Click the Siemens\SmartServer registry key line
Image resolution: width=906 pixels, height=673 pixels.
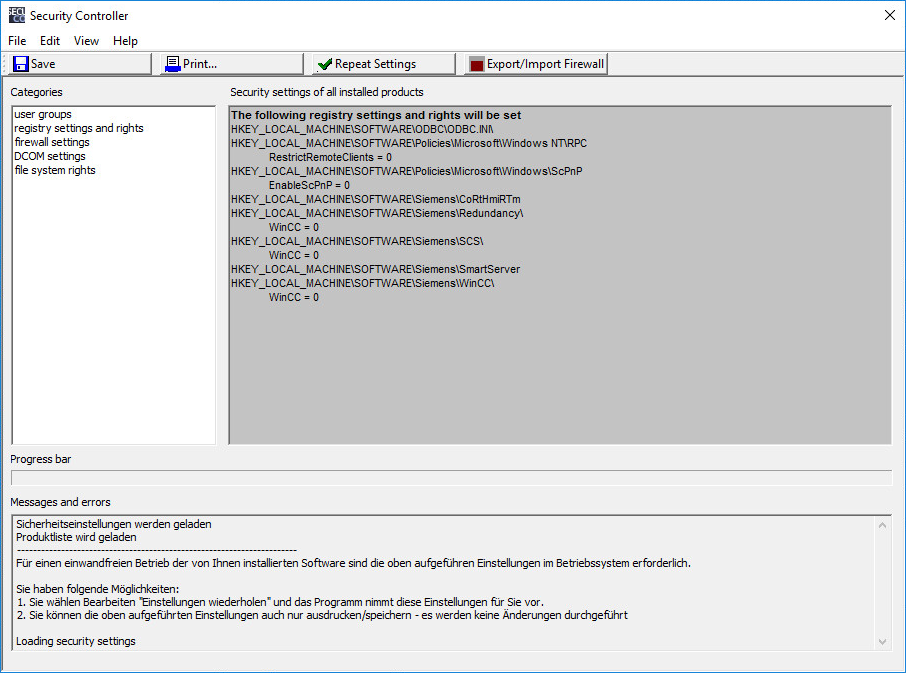(376, 269)
